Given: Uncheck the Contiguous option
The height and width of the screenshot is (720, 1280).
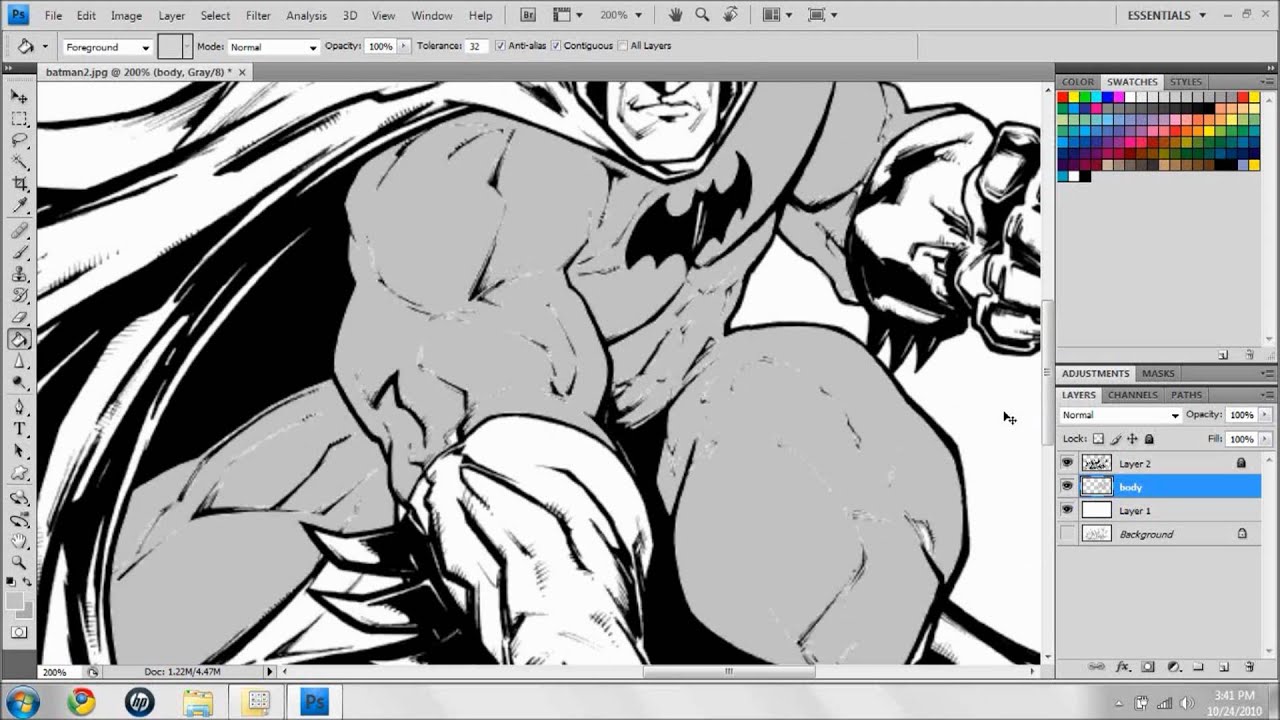Looking at the screenshot, I should click(557, 46).
